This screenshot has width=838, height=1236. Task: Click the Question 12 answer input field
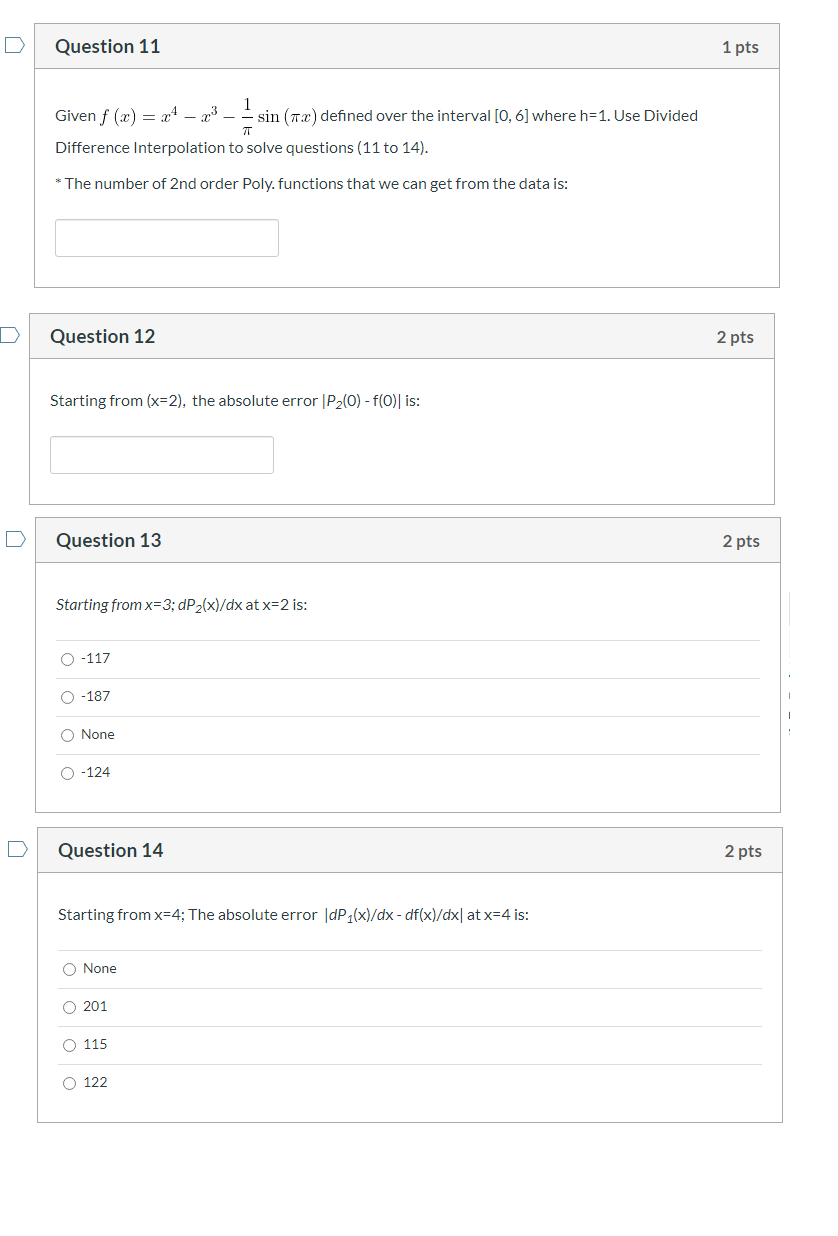click(162, 455)
